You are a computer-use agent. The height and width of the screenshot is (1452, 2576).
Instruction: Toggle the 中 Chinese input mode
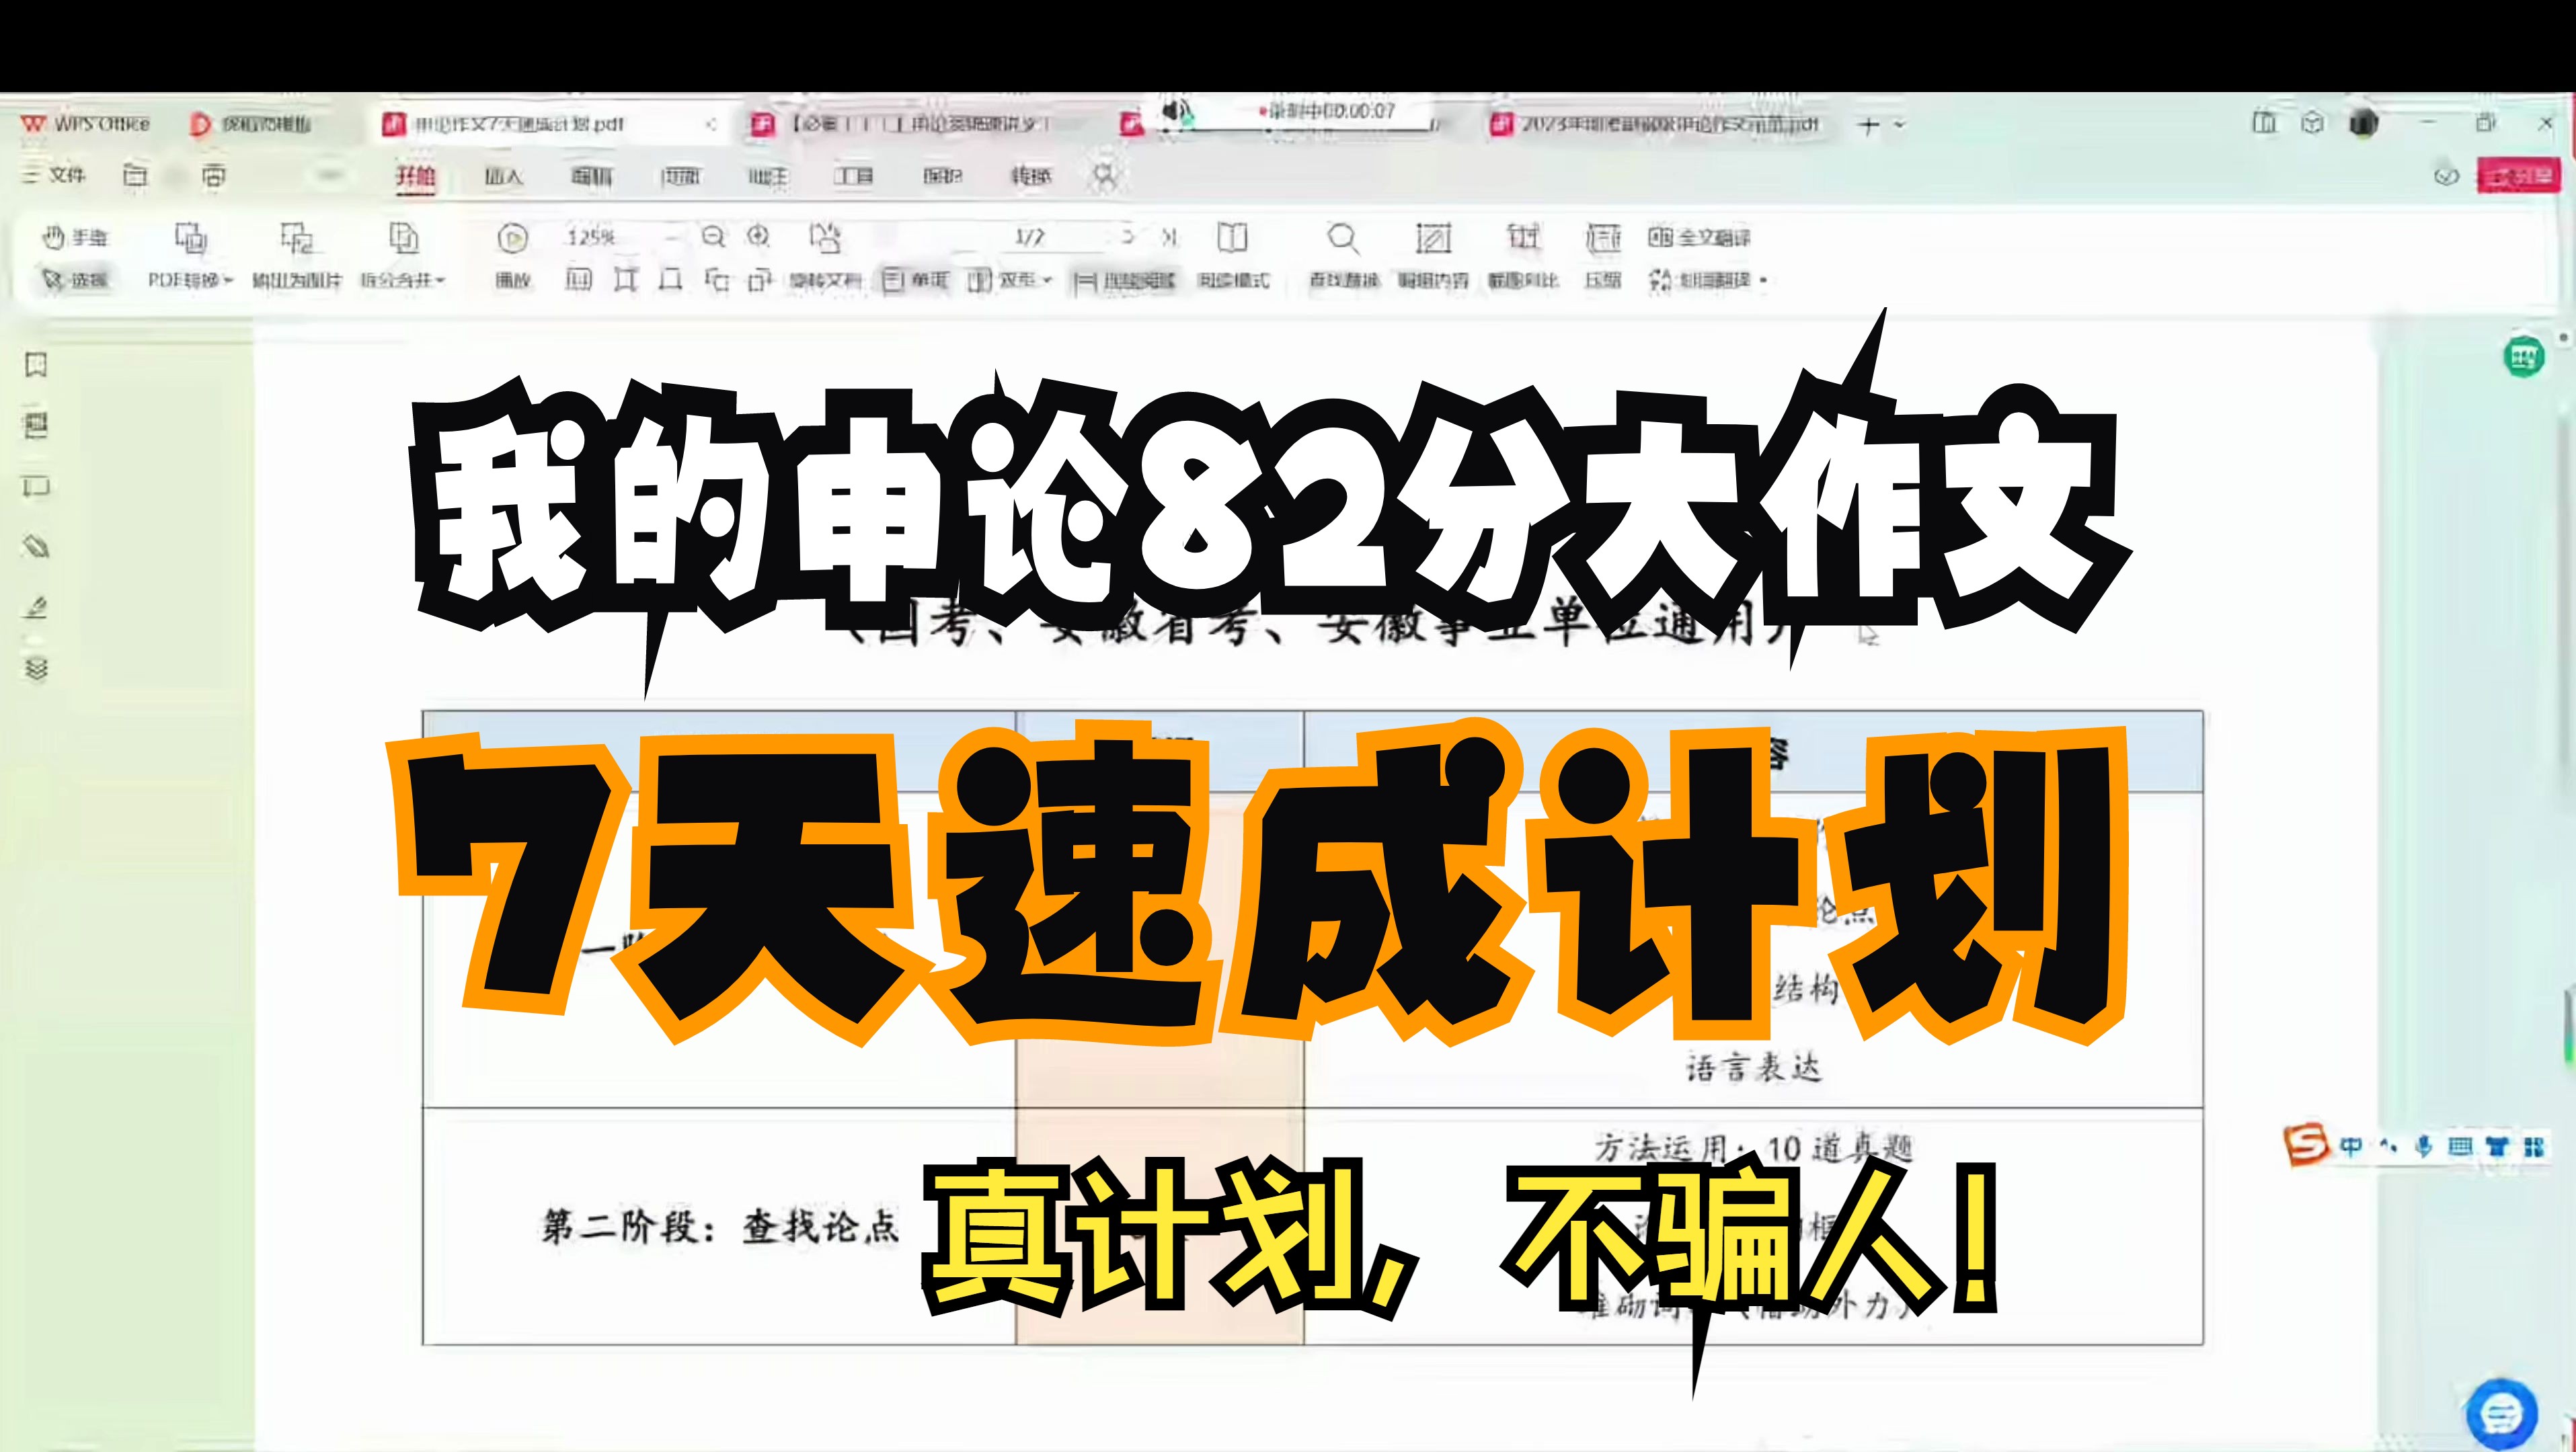pos(2351,1147)
